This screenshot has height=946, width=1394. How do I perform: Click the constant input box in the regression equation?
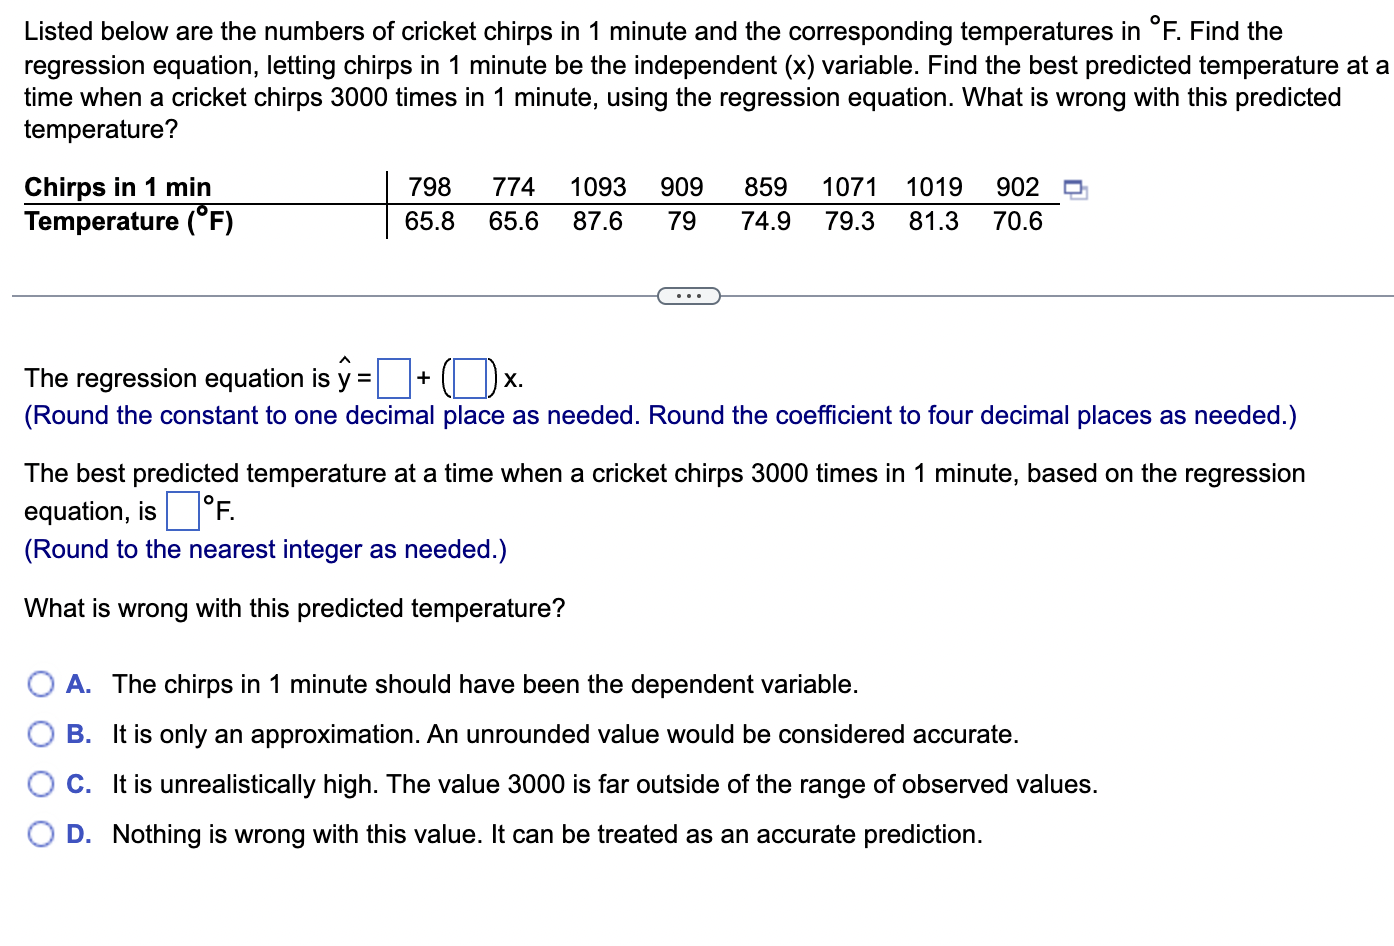click(x=393, y=378)
